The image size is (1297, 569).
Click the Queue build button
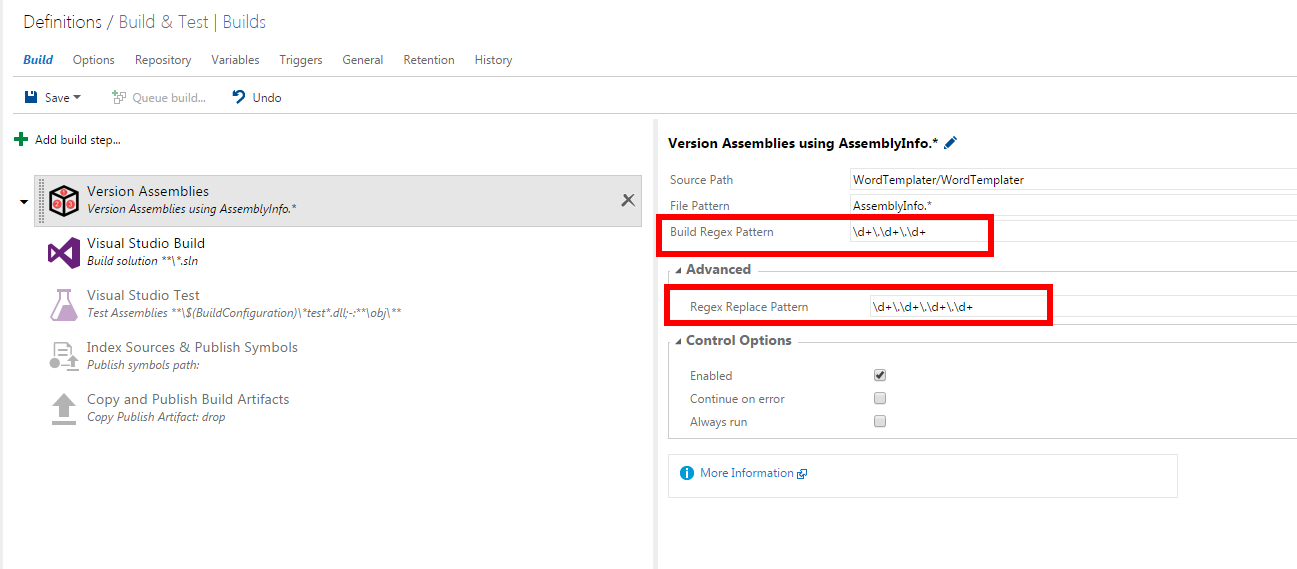pos(159,98)
